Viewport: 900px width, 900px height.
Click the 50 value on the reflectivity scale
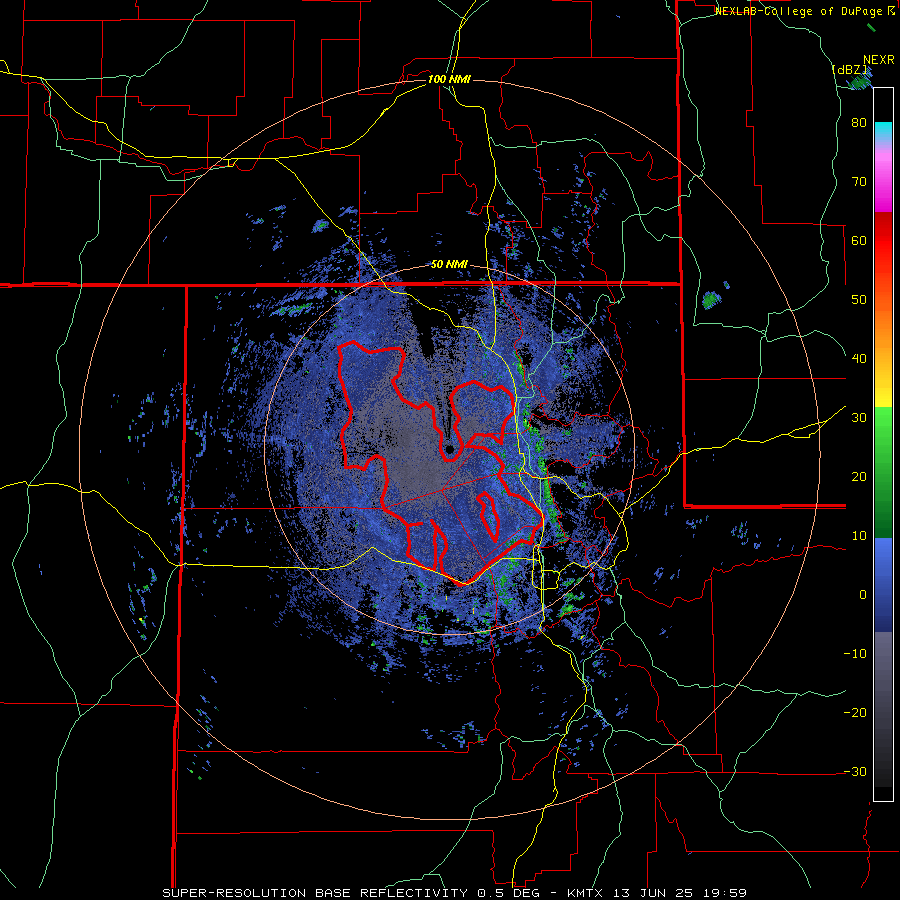pos(859,300)
